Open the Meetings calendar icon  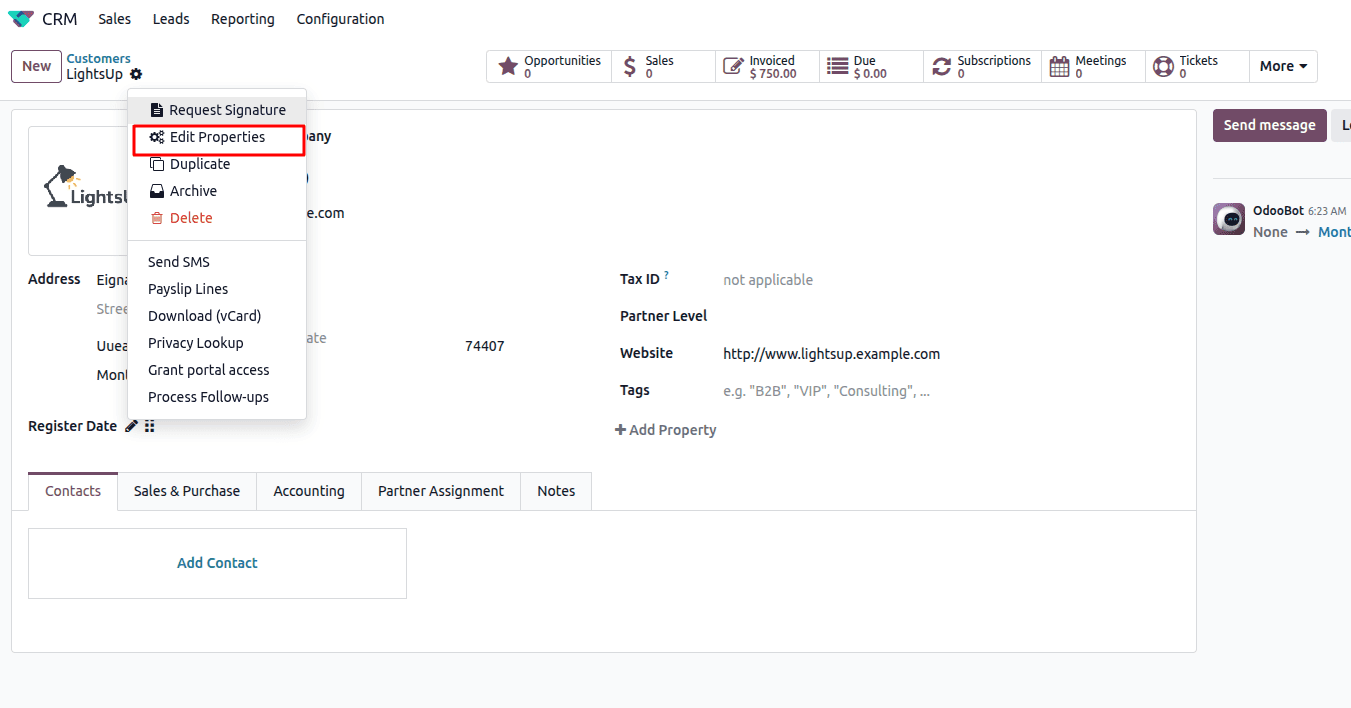click(x=1059, y=67)
